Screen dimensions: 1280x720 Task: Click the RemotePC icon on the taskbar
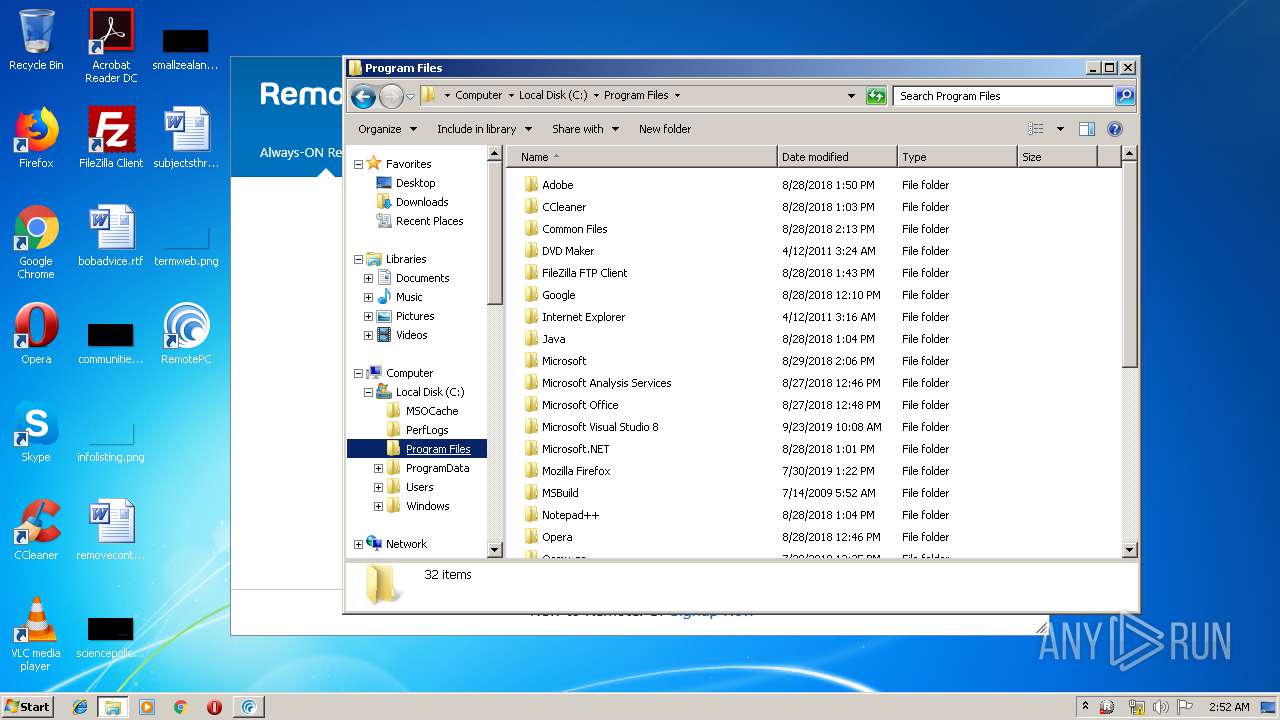pyautogui.click(x=248, y=707)
